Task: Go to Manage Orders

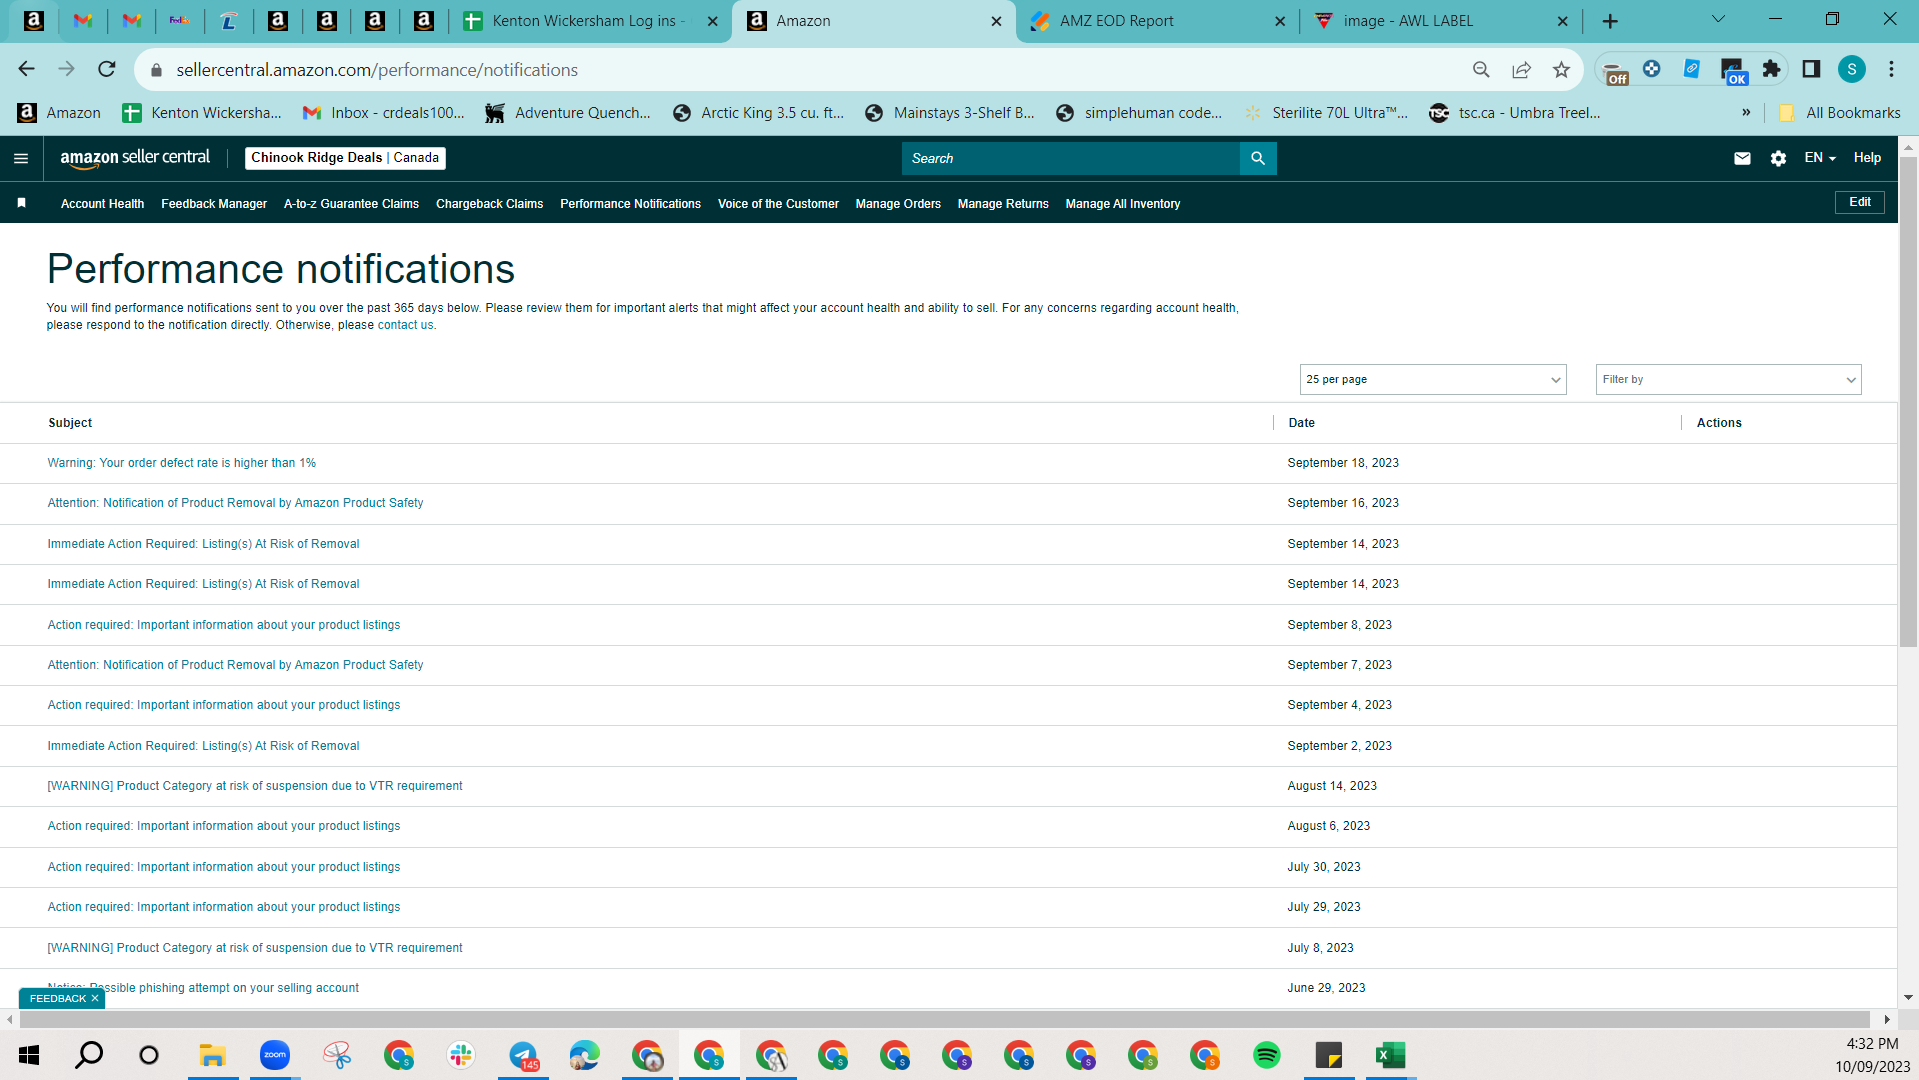Action: [898, 204]
